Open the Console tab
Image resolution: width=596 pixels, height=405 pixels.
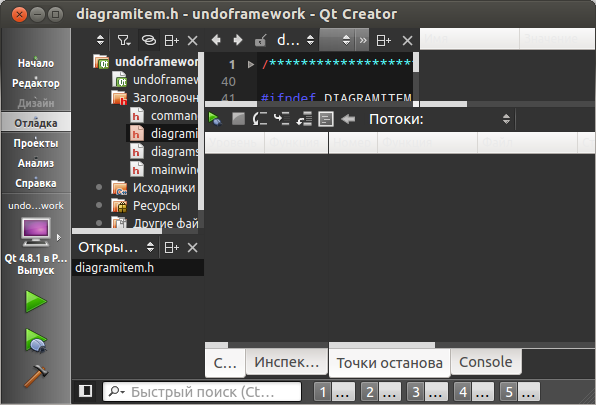pyautogui.click(x=486, y=362)
